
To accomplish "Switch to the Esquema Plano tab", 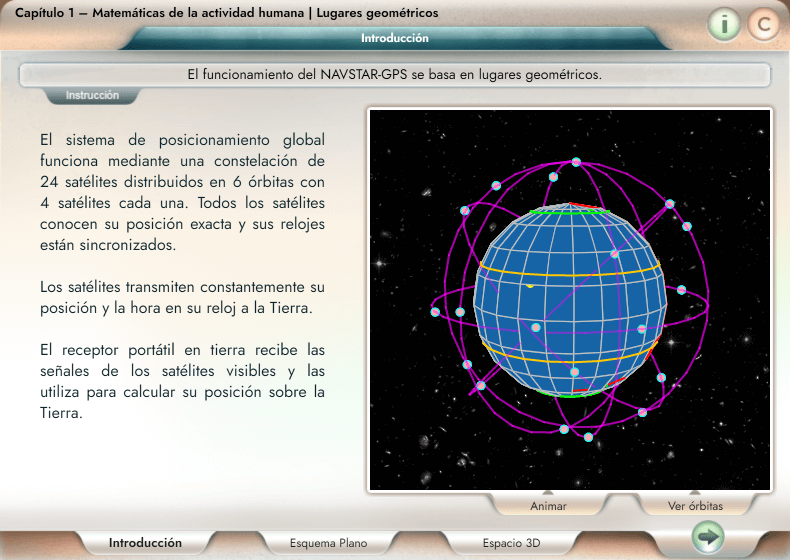I will [x=328, y=543].
